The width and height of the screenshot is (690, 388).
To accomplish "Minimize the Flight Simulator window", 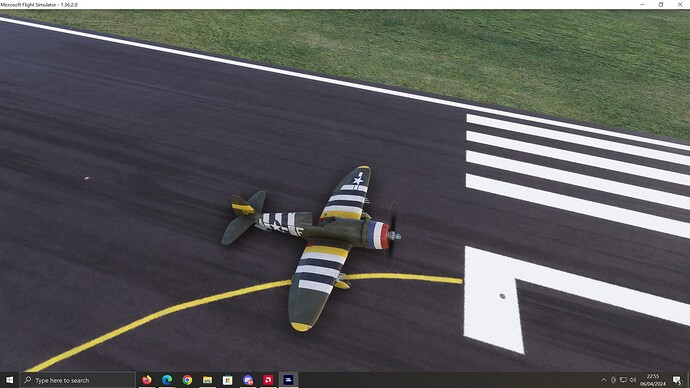I will pos(642,4).
